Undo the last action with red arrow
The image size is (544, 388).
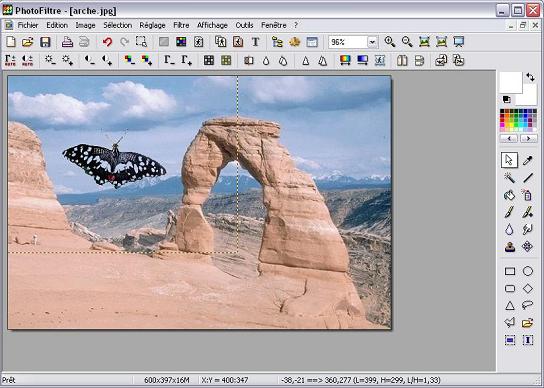tap(108, 42)
